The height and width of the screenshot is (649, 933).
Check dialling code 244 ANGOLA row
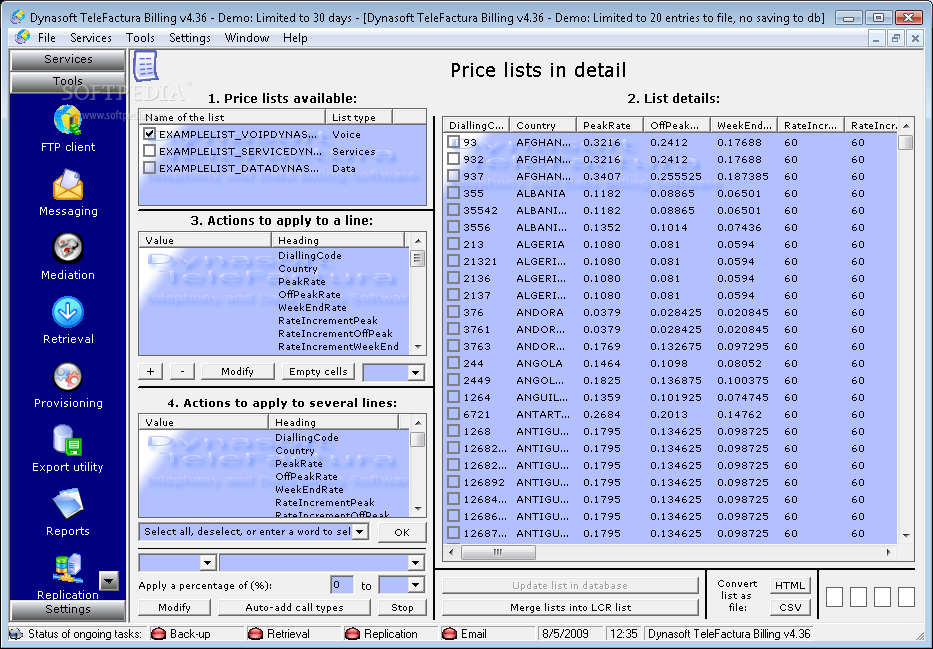pyautogui.click(x=453, y=363)
